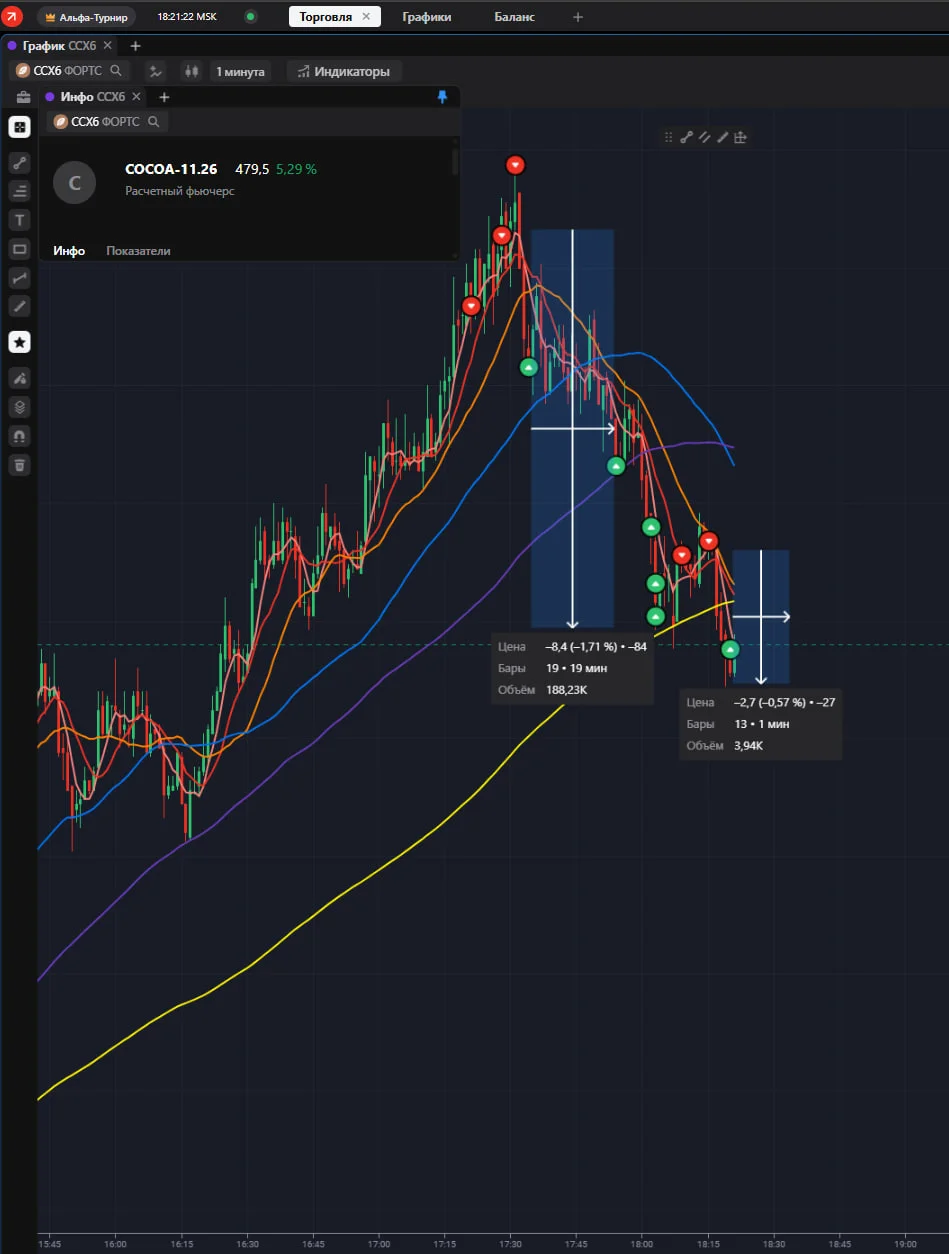949x1254 pixels.
Task: Switch to Торговля workspace tab
Action: pos(325,17)
